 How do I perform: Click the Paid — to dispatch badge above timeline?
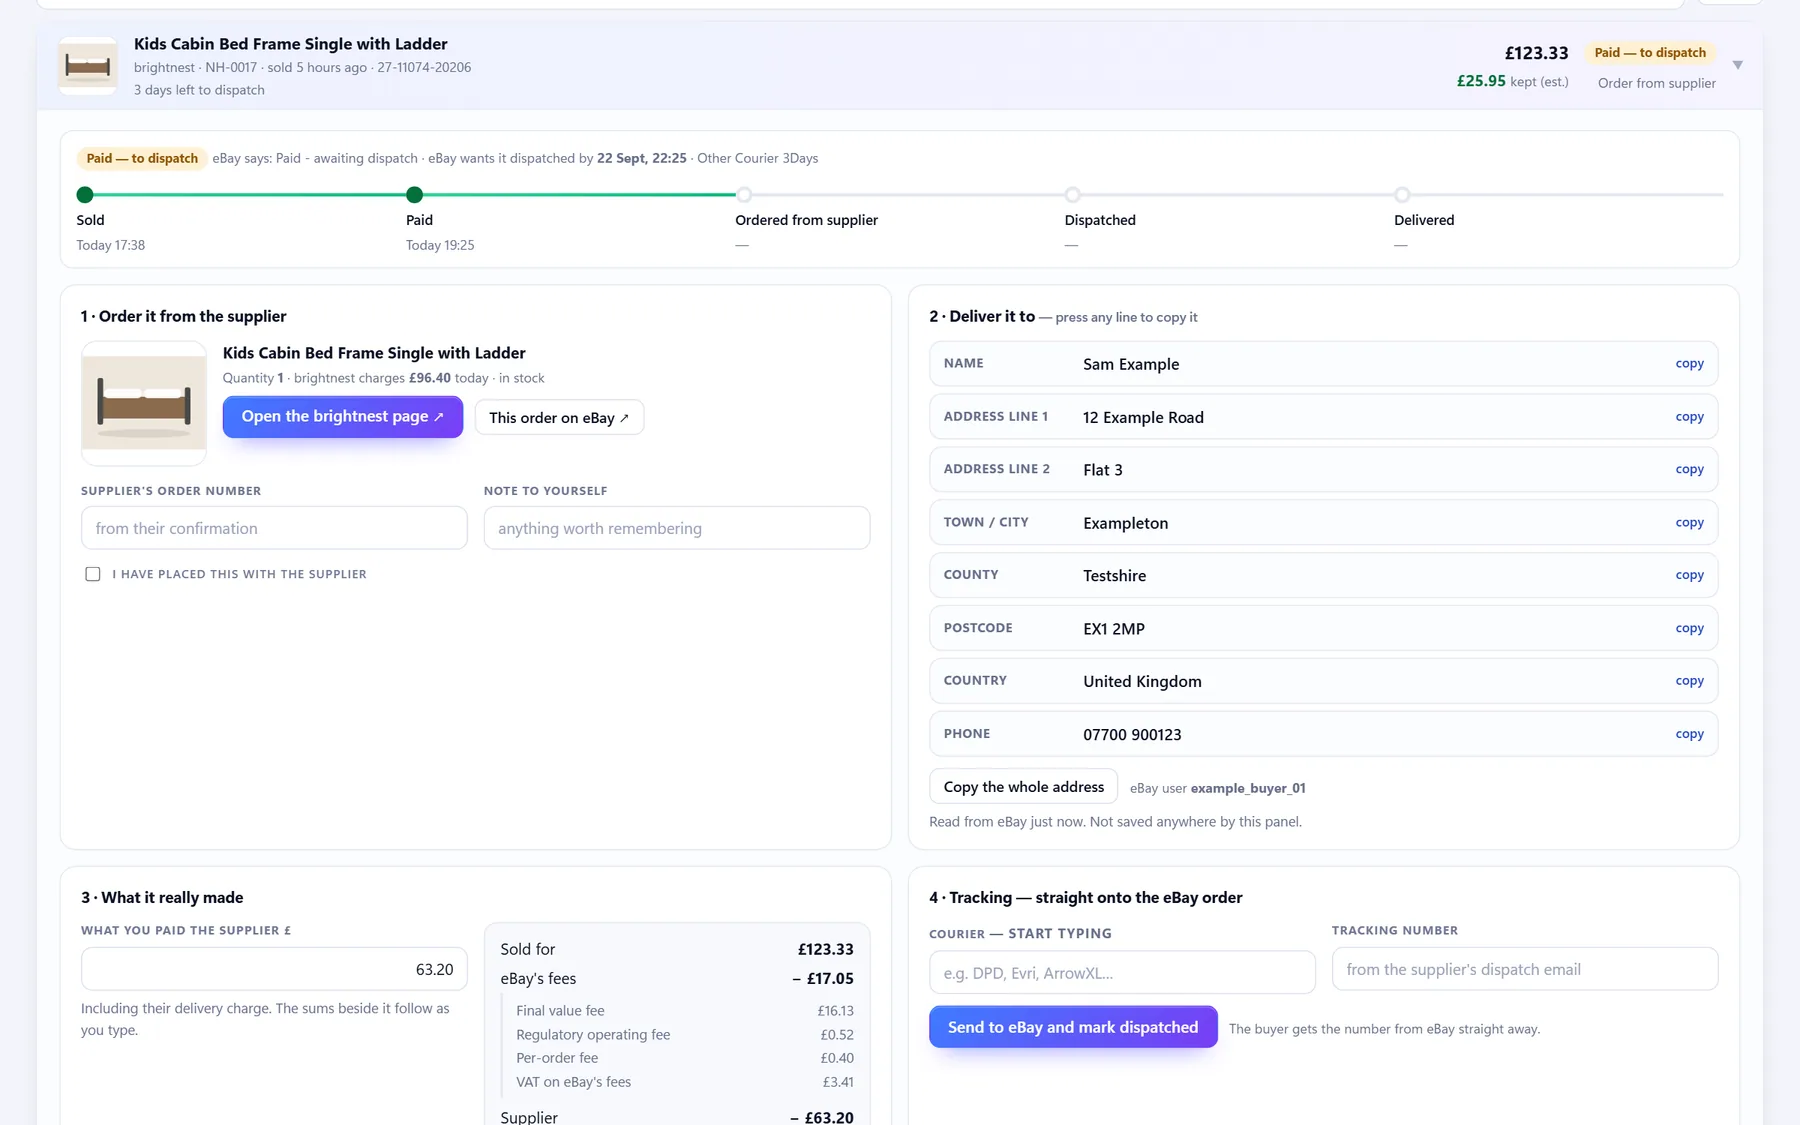[142, 158]
